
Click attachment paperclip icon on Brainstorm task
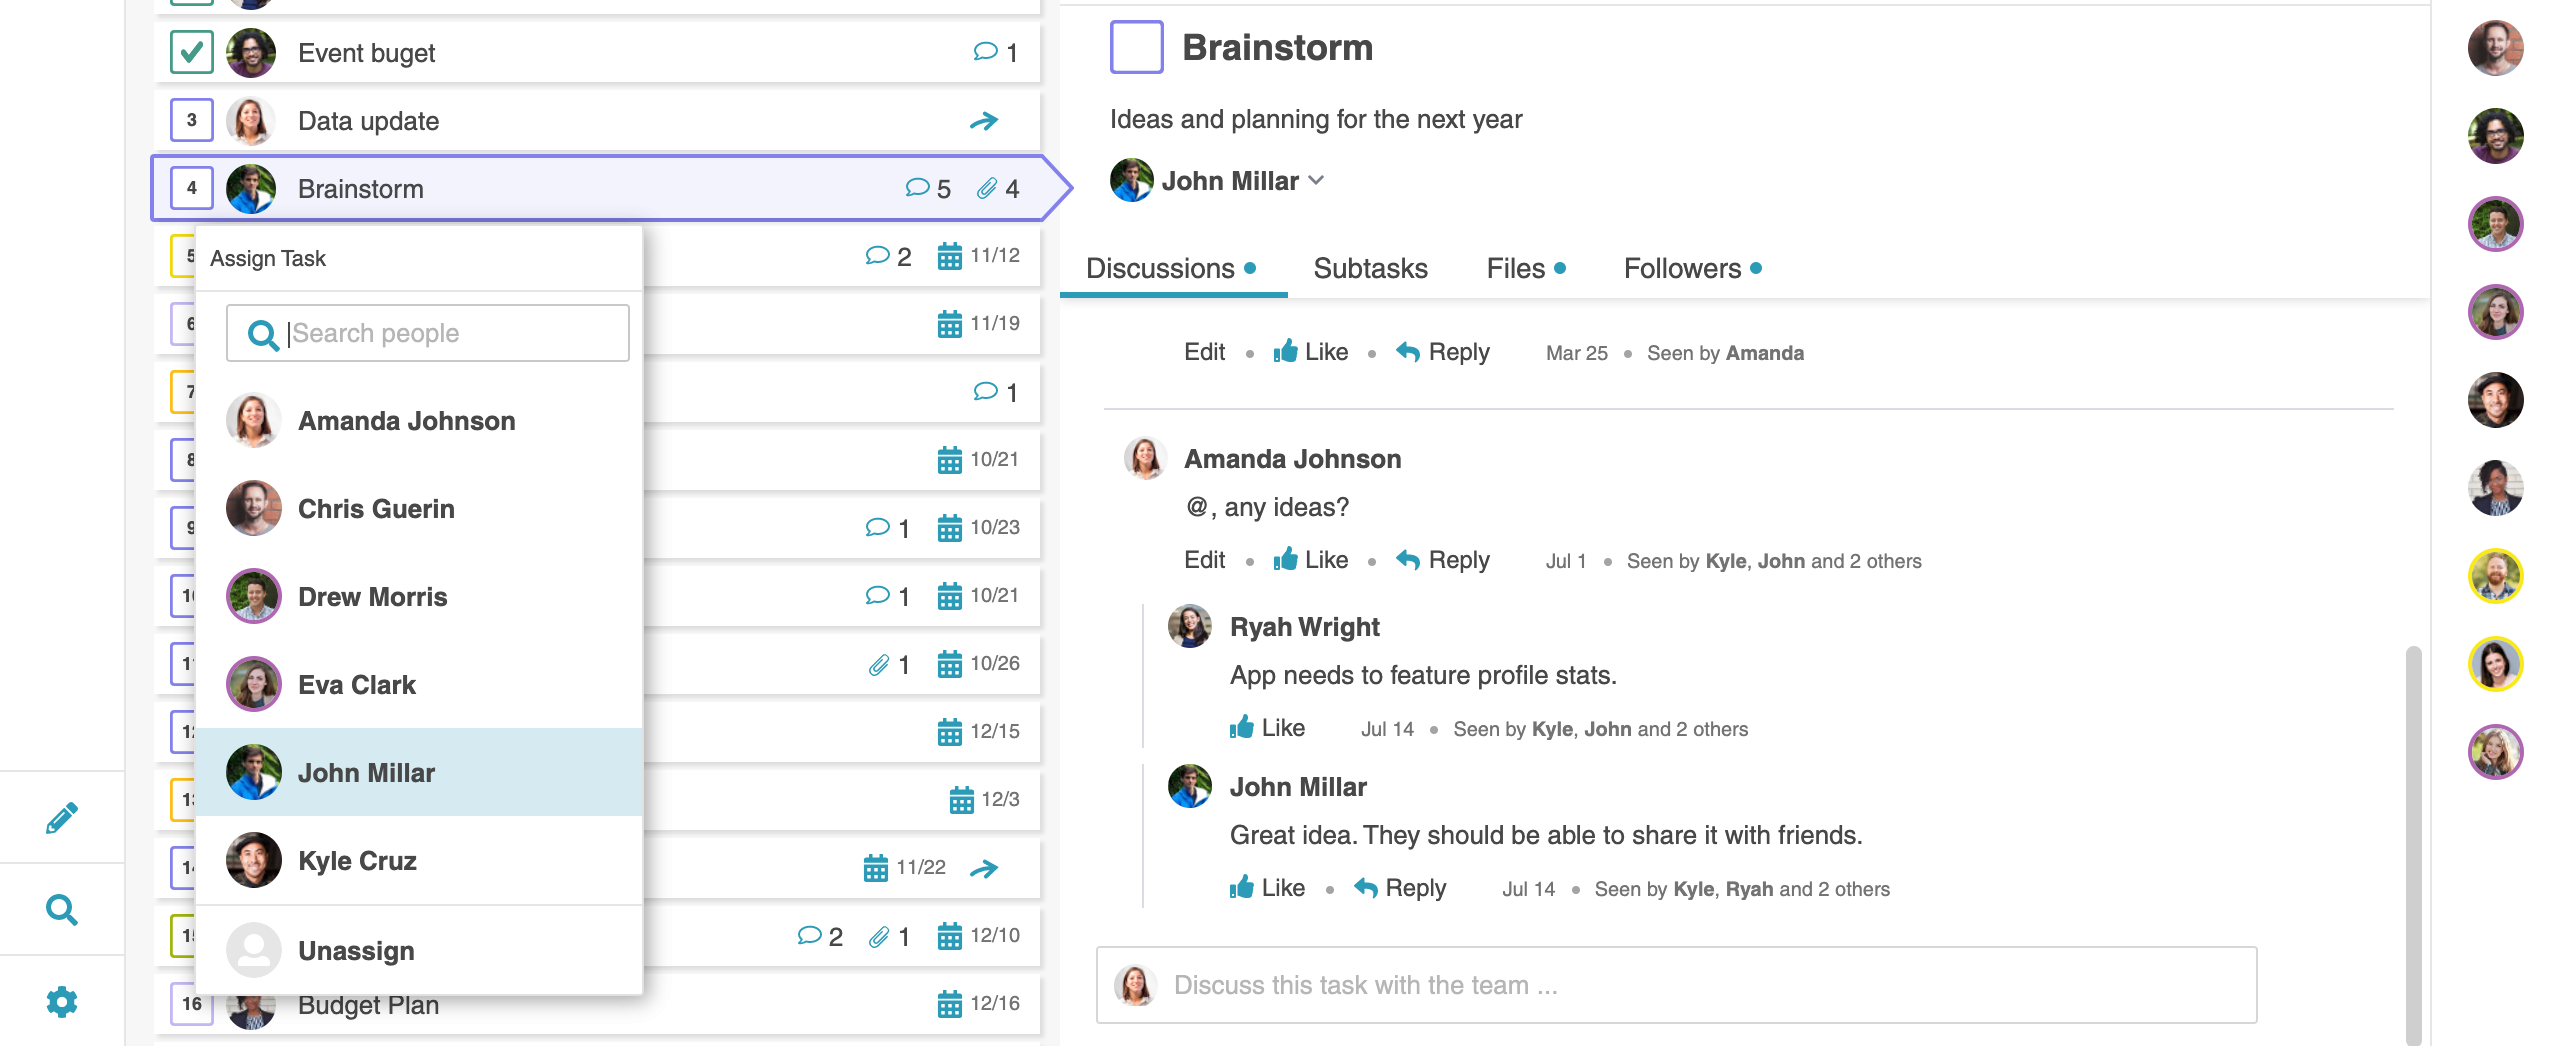(987, 188)
